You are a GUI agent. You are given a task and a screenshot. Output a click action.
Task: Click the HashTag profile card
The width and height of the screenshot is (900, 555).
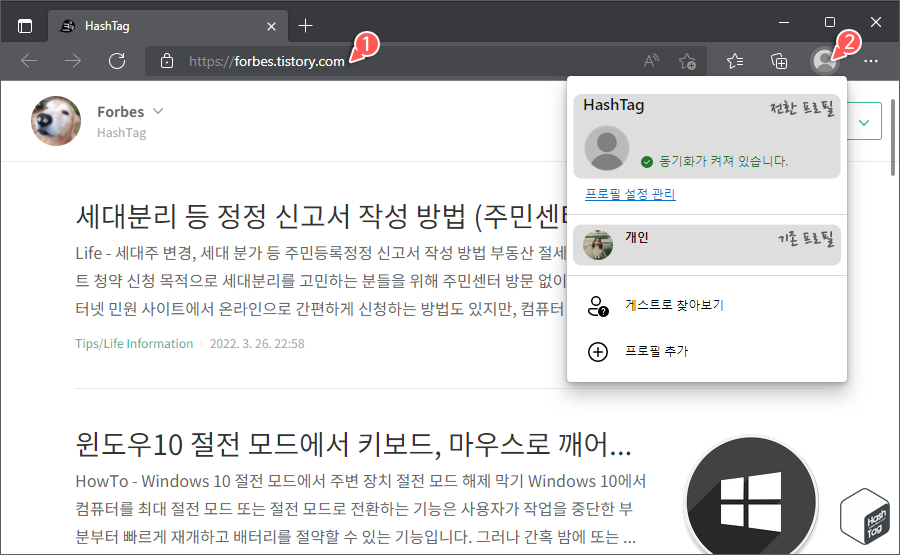[x=707, y=136]
